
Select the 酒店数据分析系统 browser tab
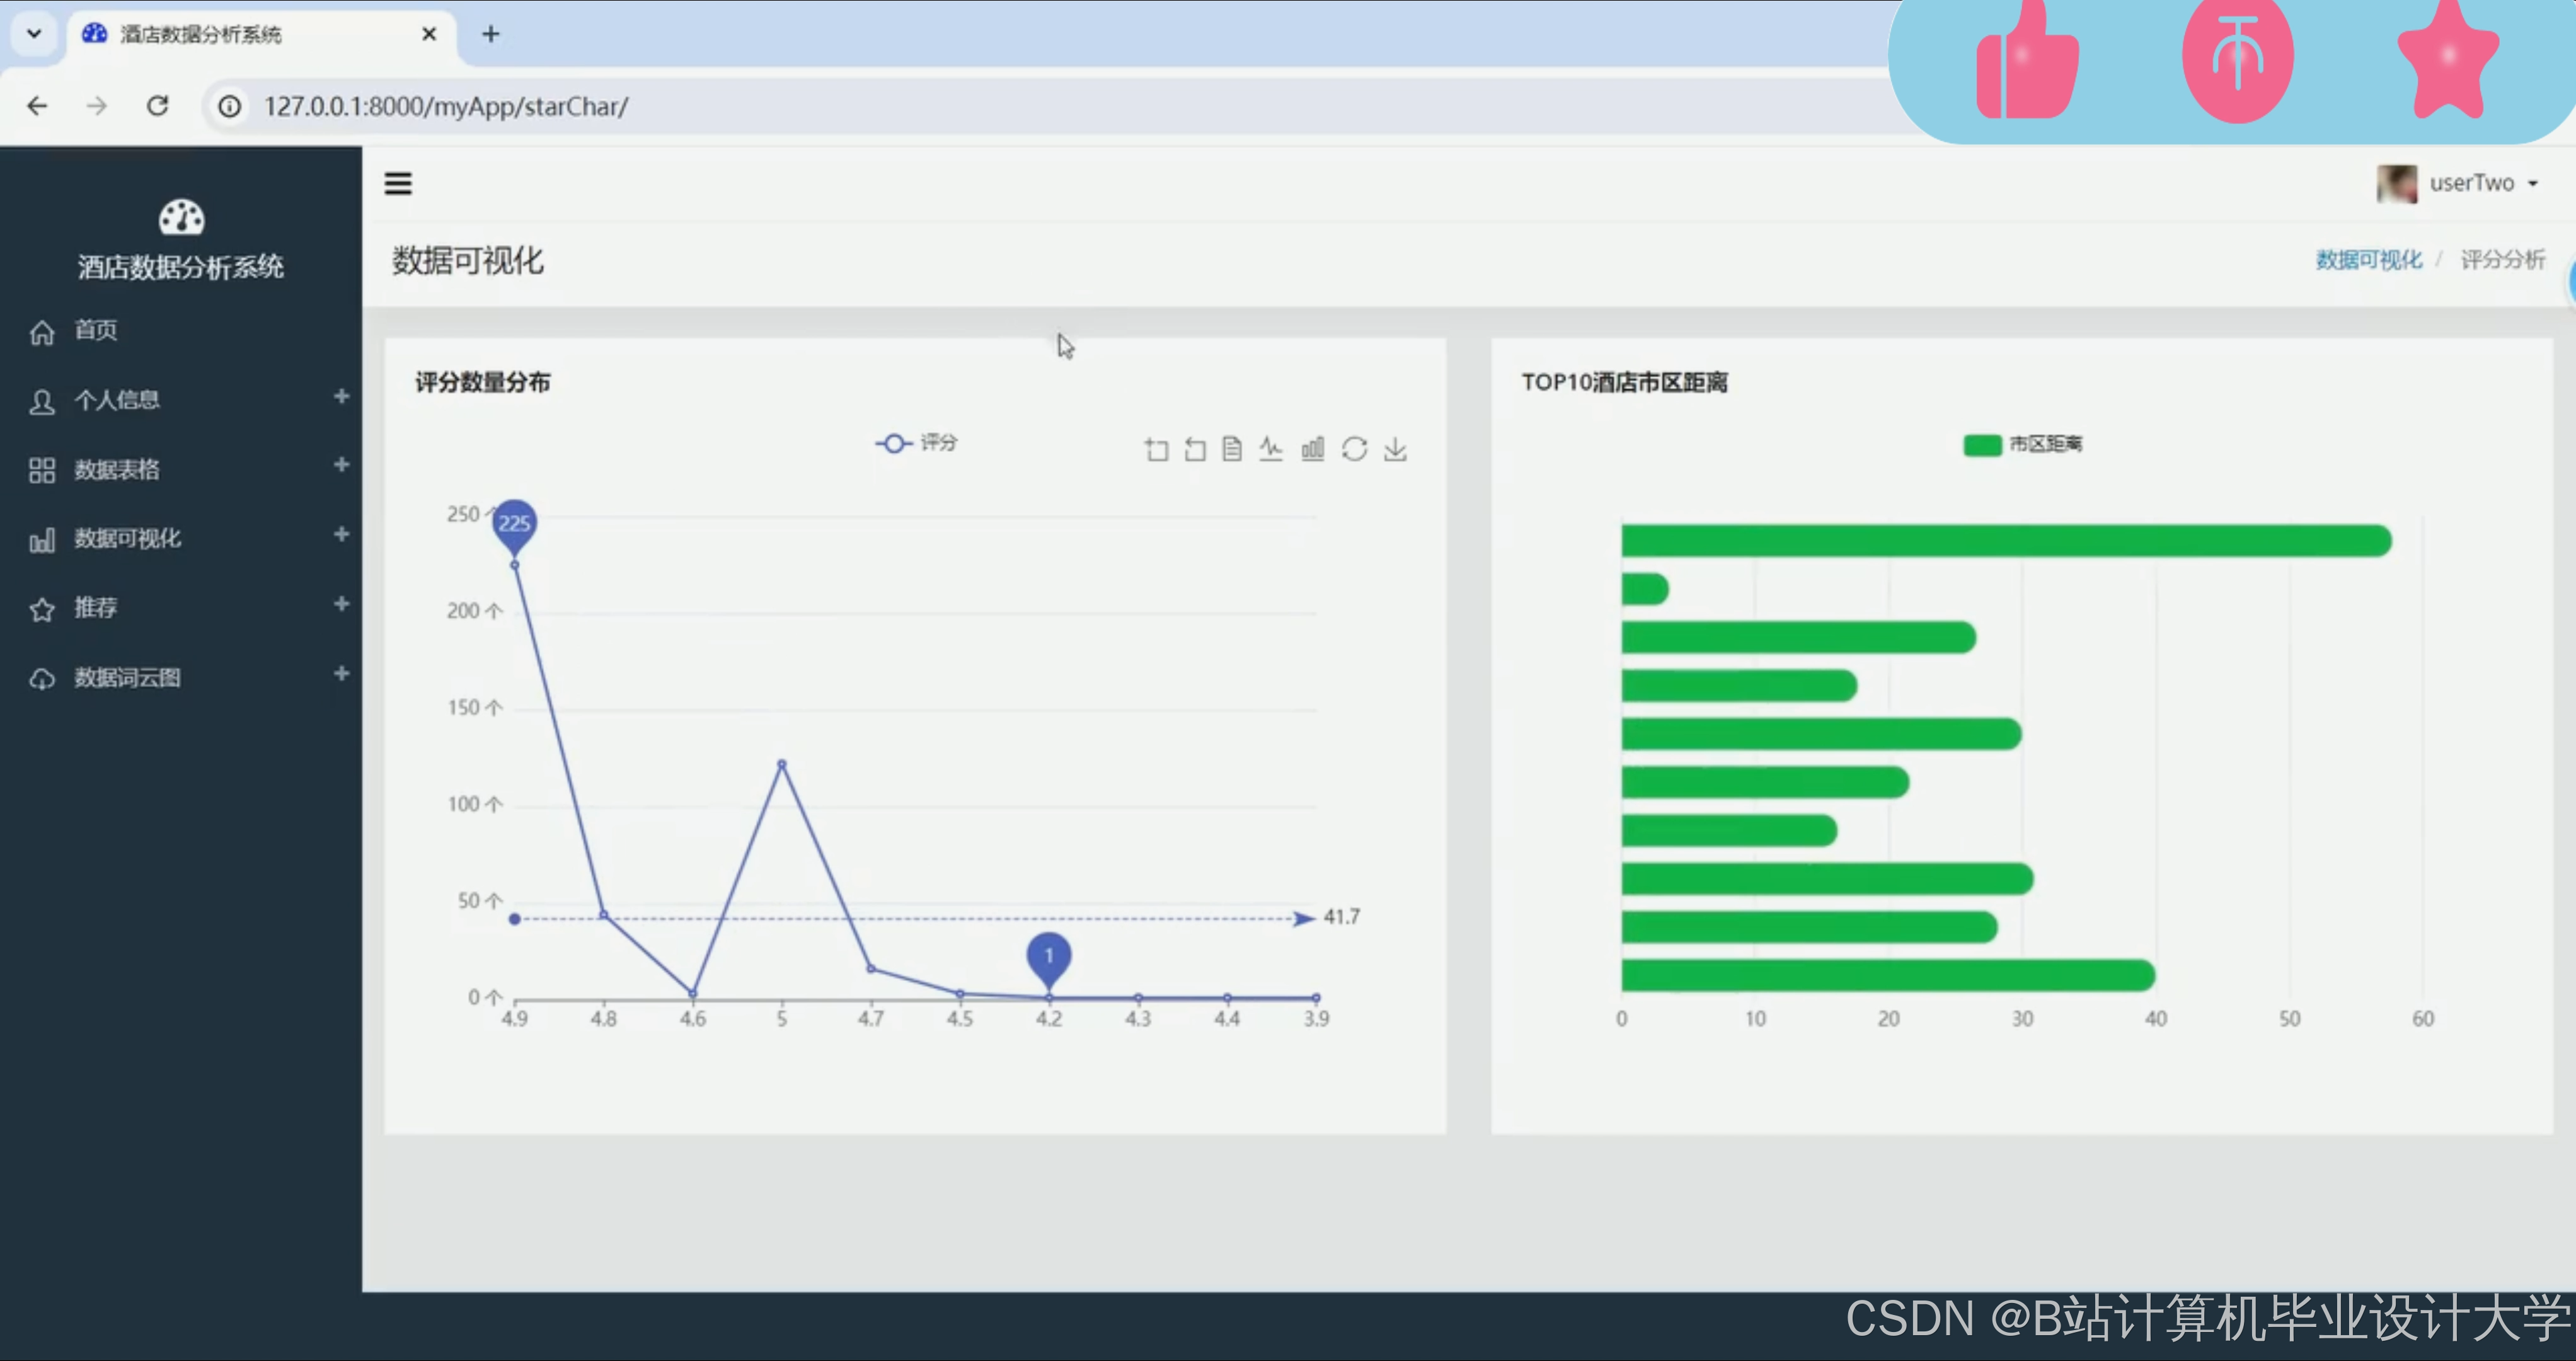coord(262,34)
